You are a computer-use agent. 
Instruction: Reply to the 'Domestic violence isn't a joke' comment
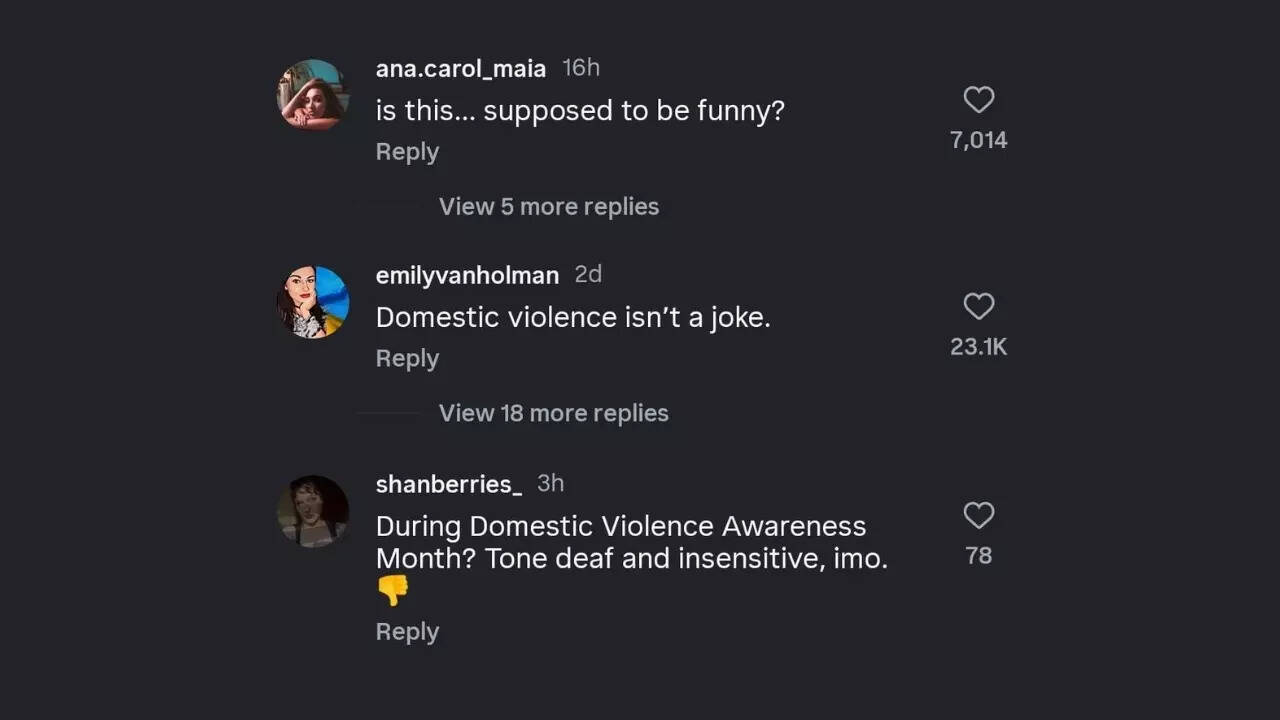[x=407, y=358]
